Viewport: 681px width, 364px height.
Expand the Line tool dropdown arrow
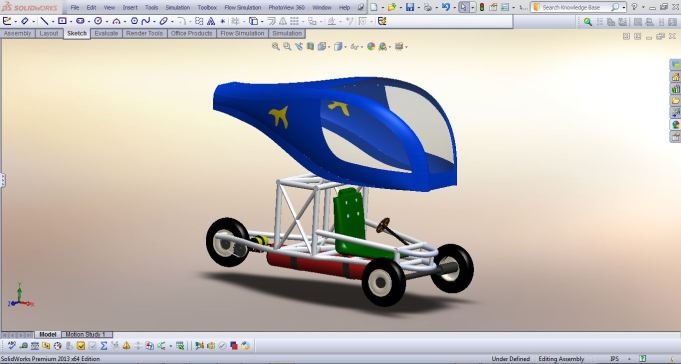[53, 21]
